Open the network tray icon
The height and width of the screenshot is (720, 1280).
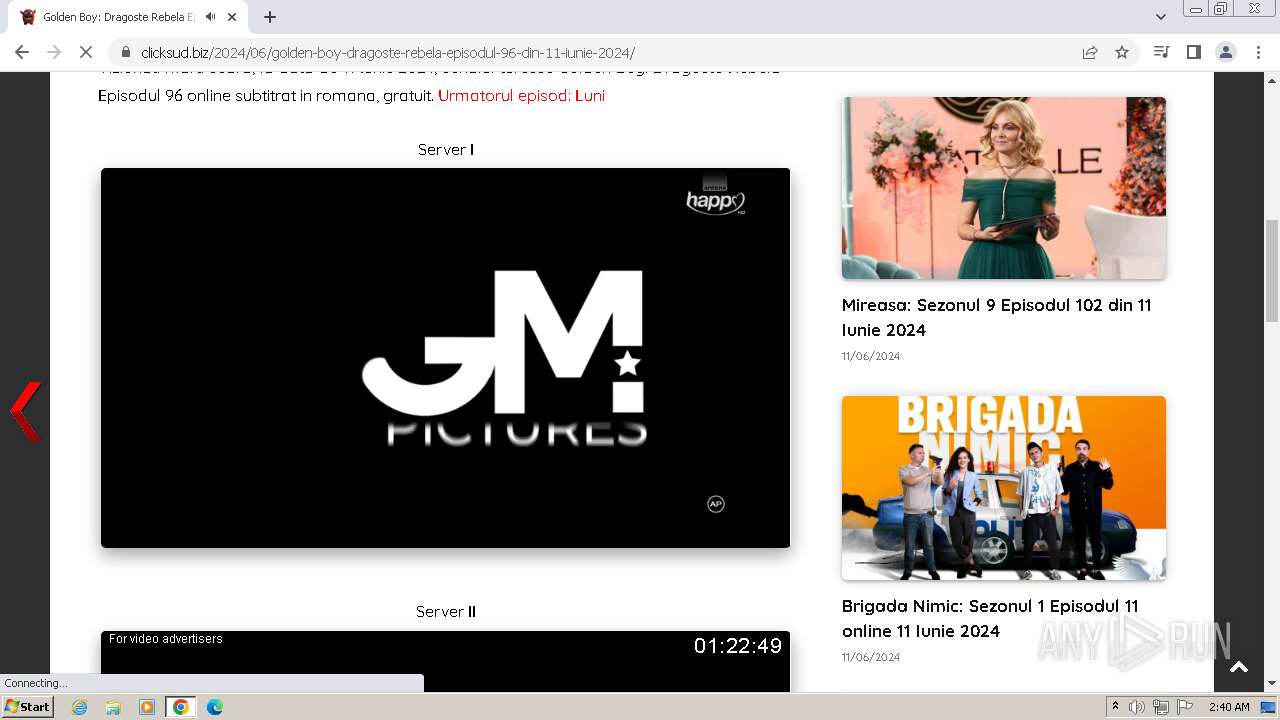(1161, 707)
